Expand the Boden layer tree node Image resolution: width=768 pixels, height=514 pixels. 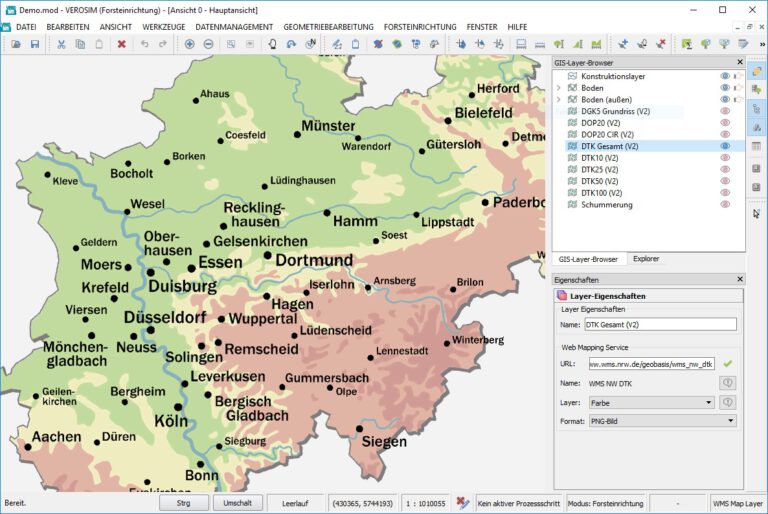[x=559, y=88]
